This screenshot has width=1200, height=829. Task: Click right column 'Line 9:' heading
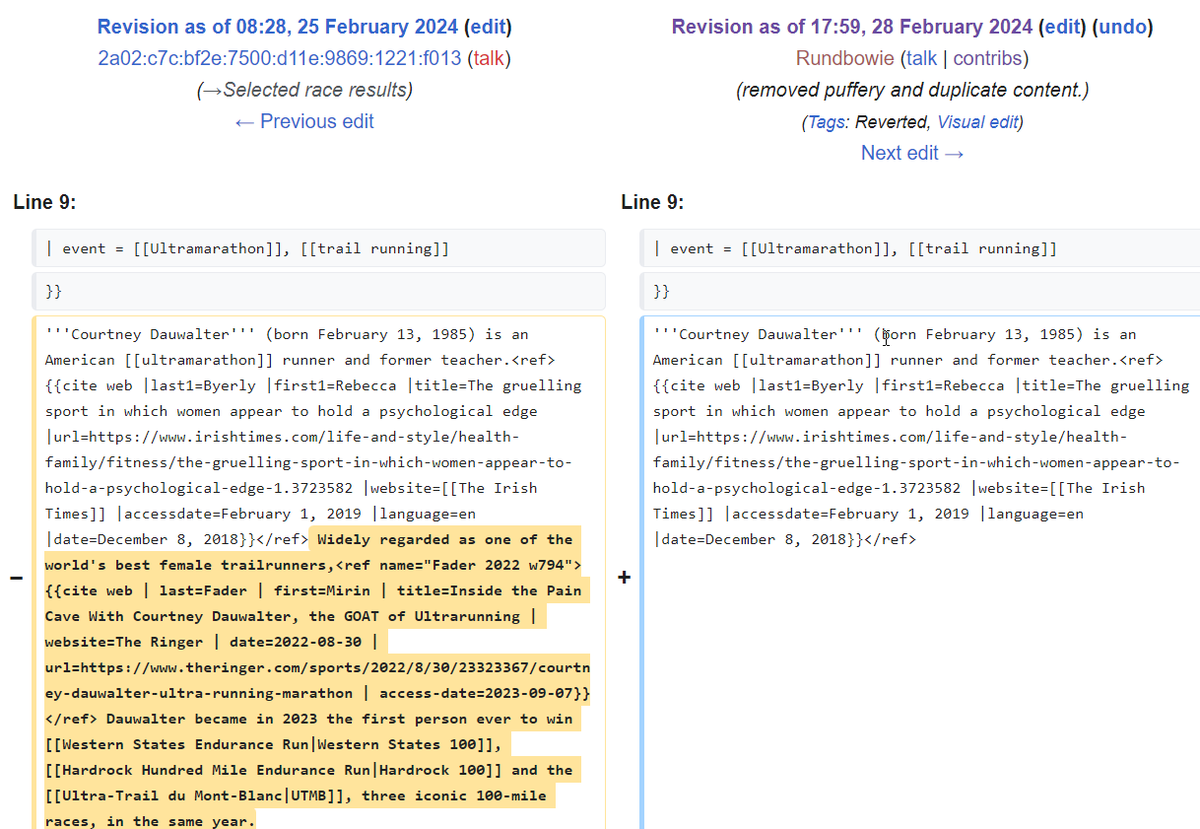click(653, 202)
